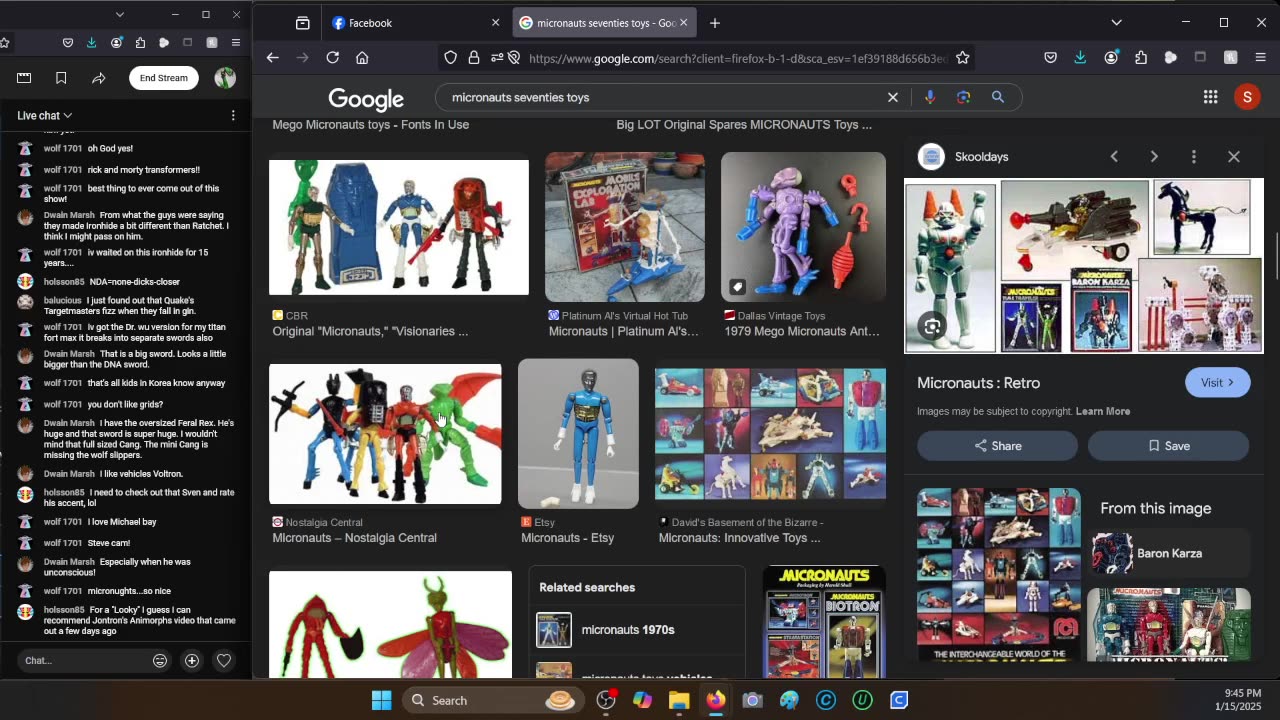The width and height of the screenshot is (1280, 720).
Task: Close the Facebook tab
Action: pyautogui.click(x=495, y=23)
